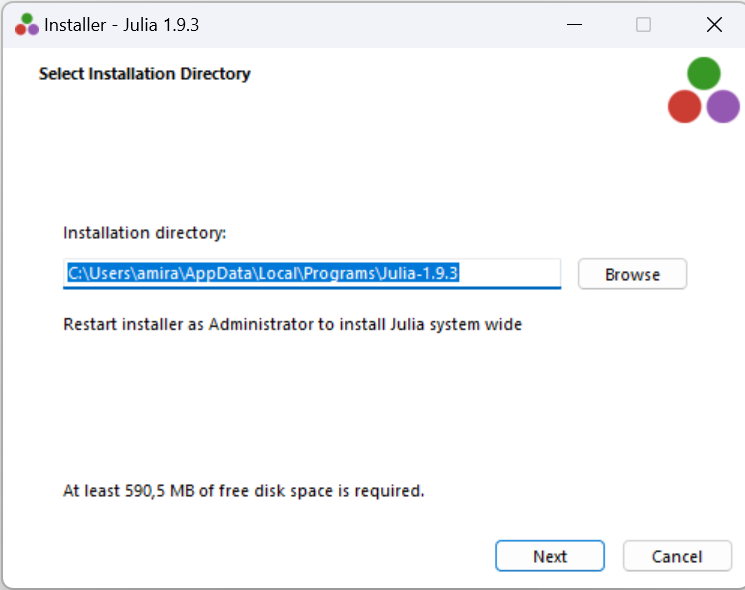Minimize the Julia installer window
The width and height of the screenshot is (745, 590).
pos(573,25)
